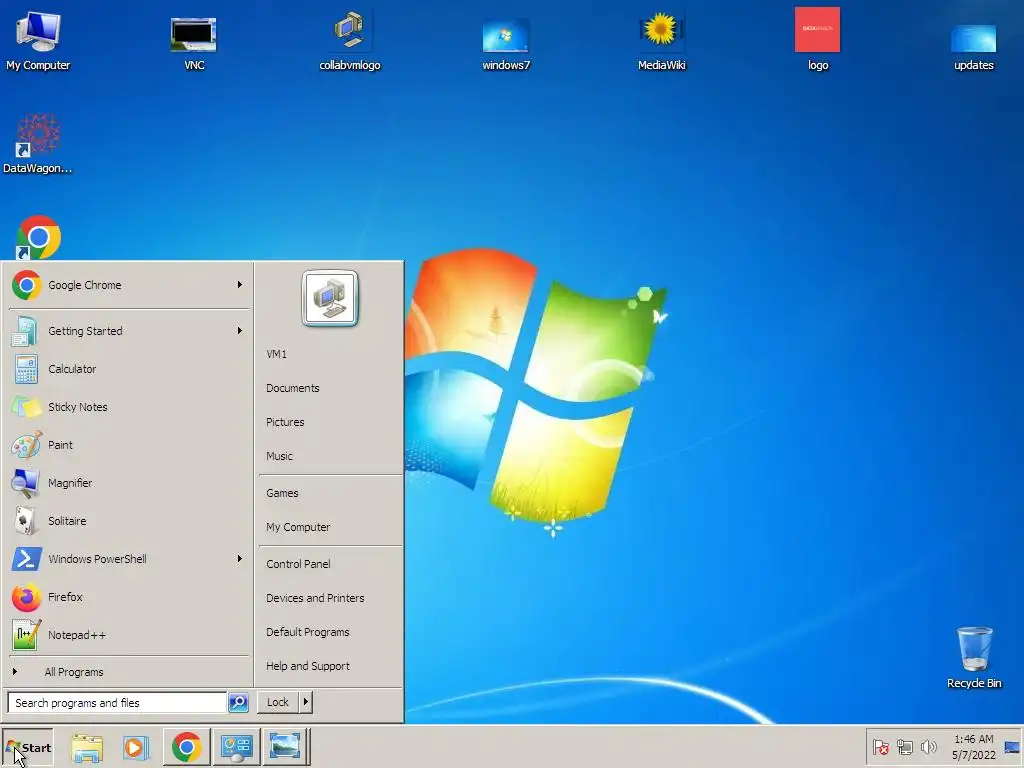The image size is (1024, 768).
Task: Click the volume speaker tray icon
Action: click(928, 746)
